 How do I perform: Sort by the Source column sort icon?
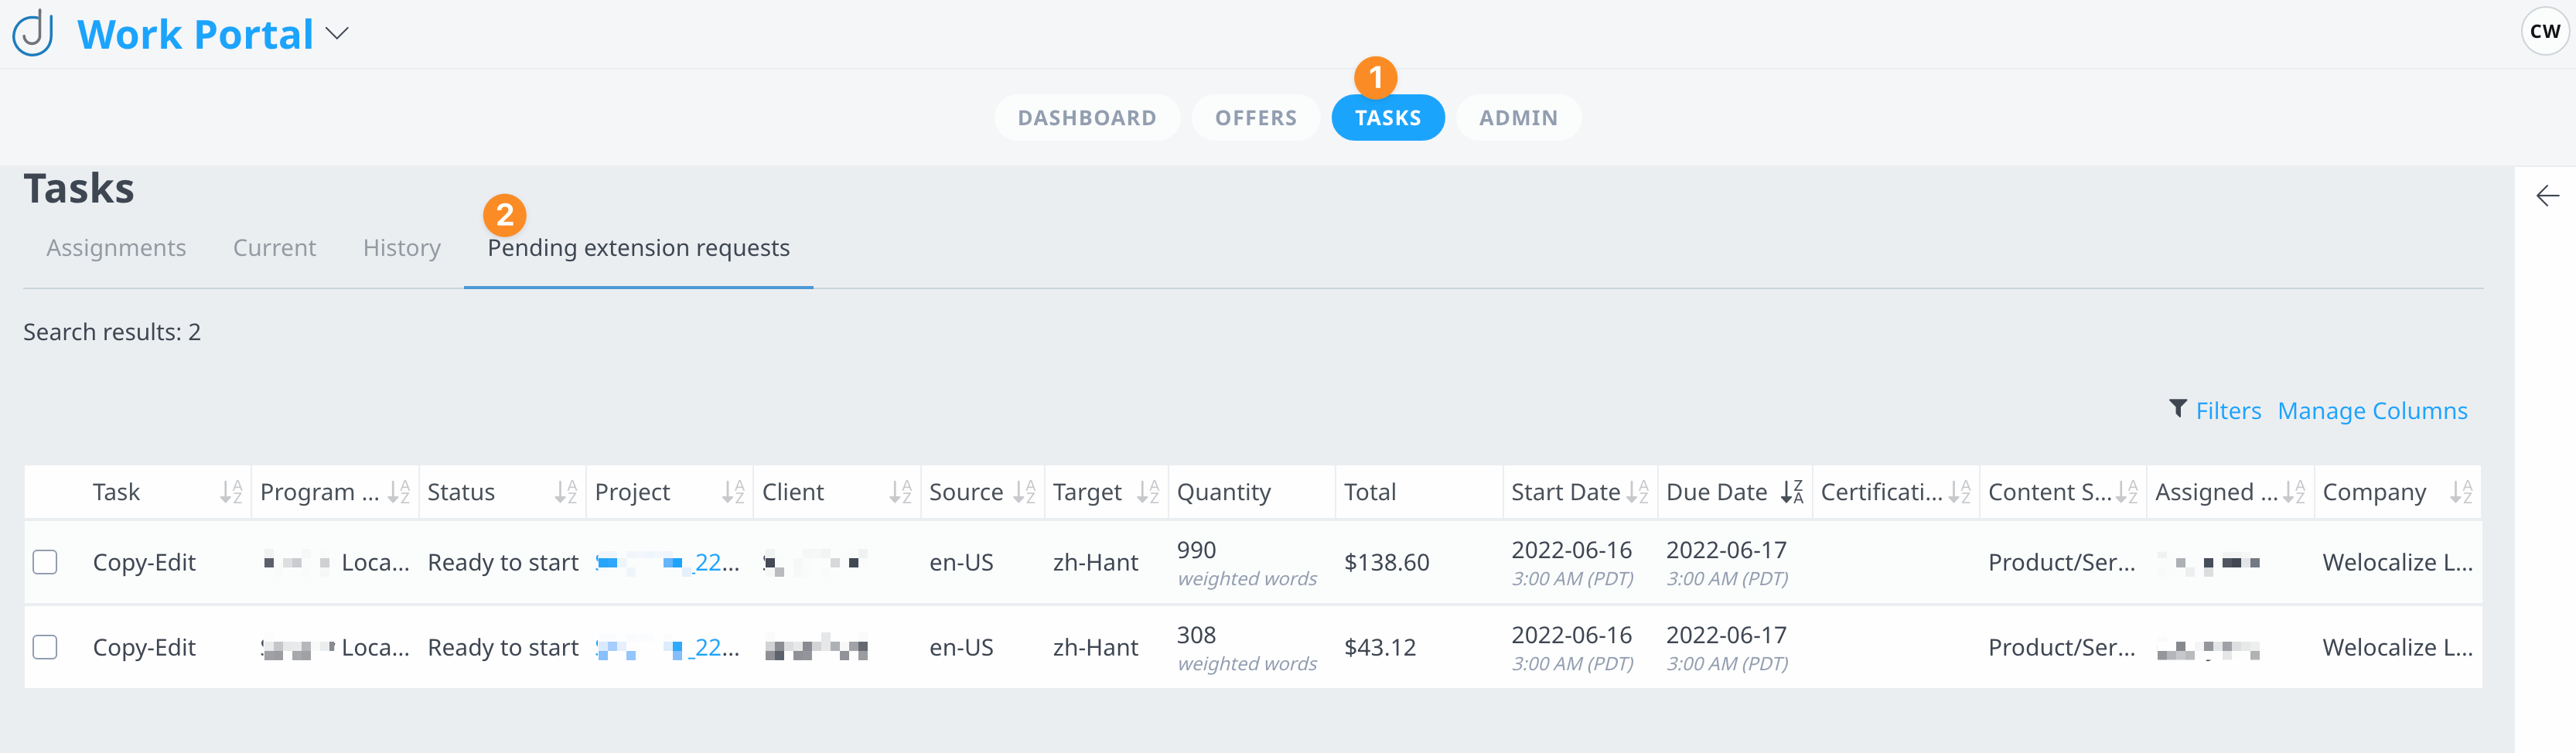pyautogui.click(x=1024, y=492)
